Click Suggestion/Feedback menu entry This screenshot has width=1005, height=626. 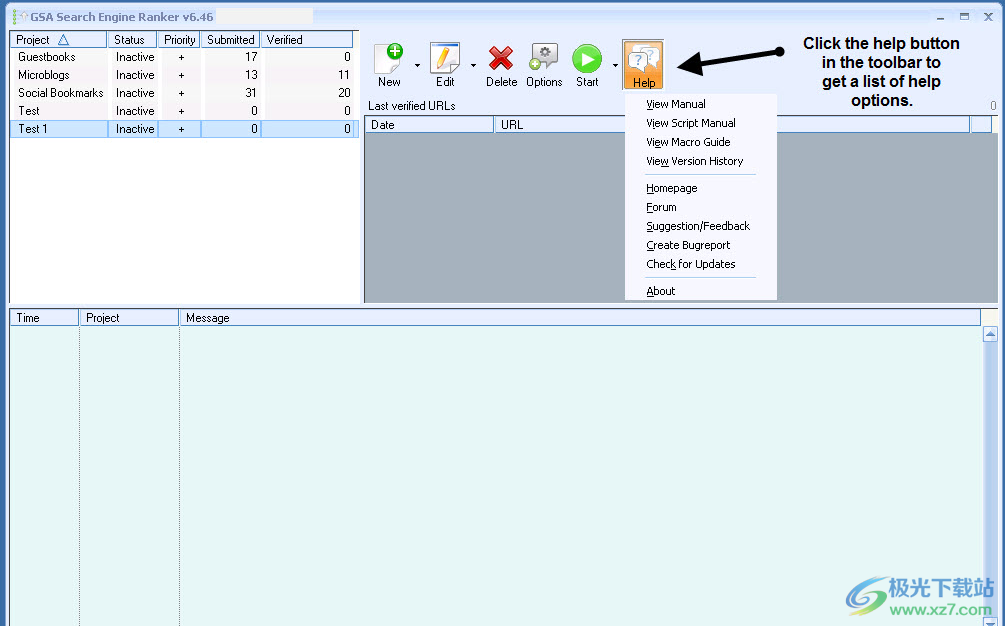click(697, 226)
